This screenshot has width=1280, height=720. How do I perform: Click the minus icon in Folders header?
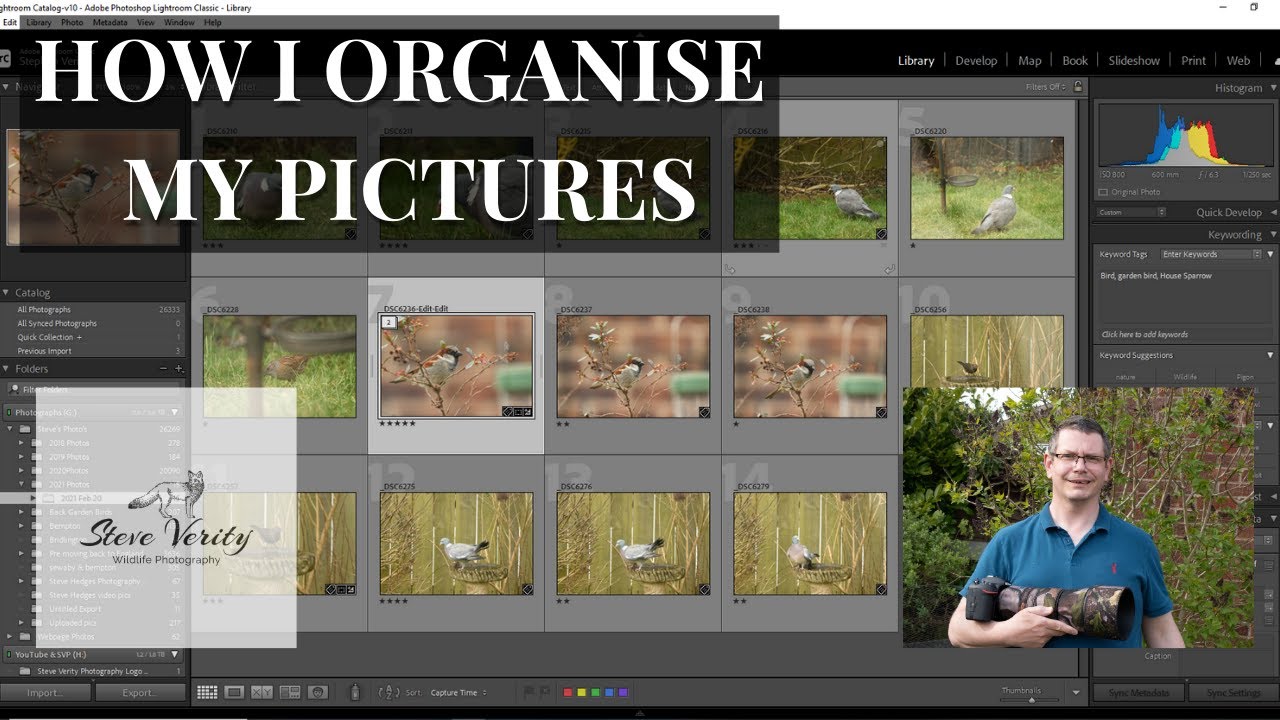(x=164, y=369)
